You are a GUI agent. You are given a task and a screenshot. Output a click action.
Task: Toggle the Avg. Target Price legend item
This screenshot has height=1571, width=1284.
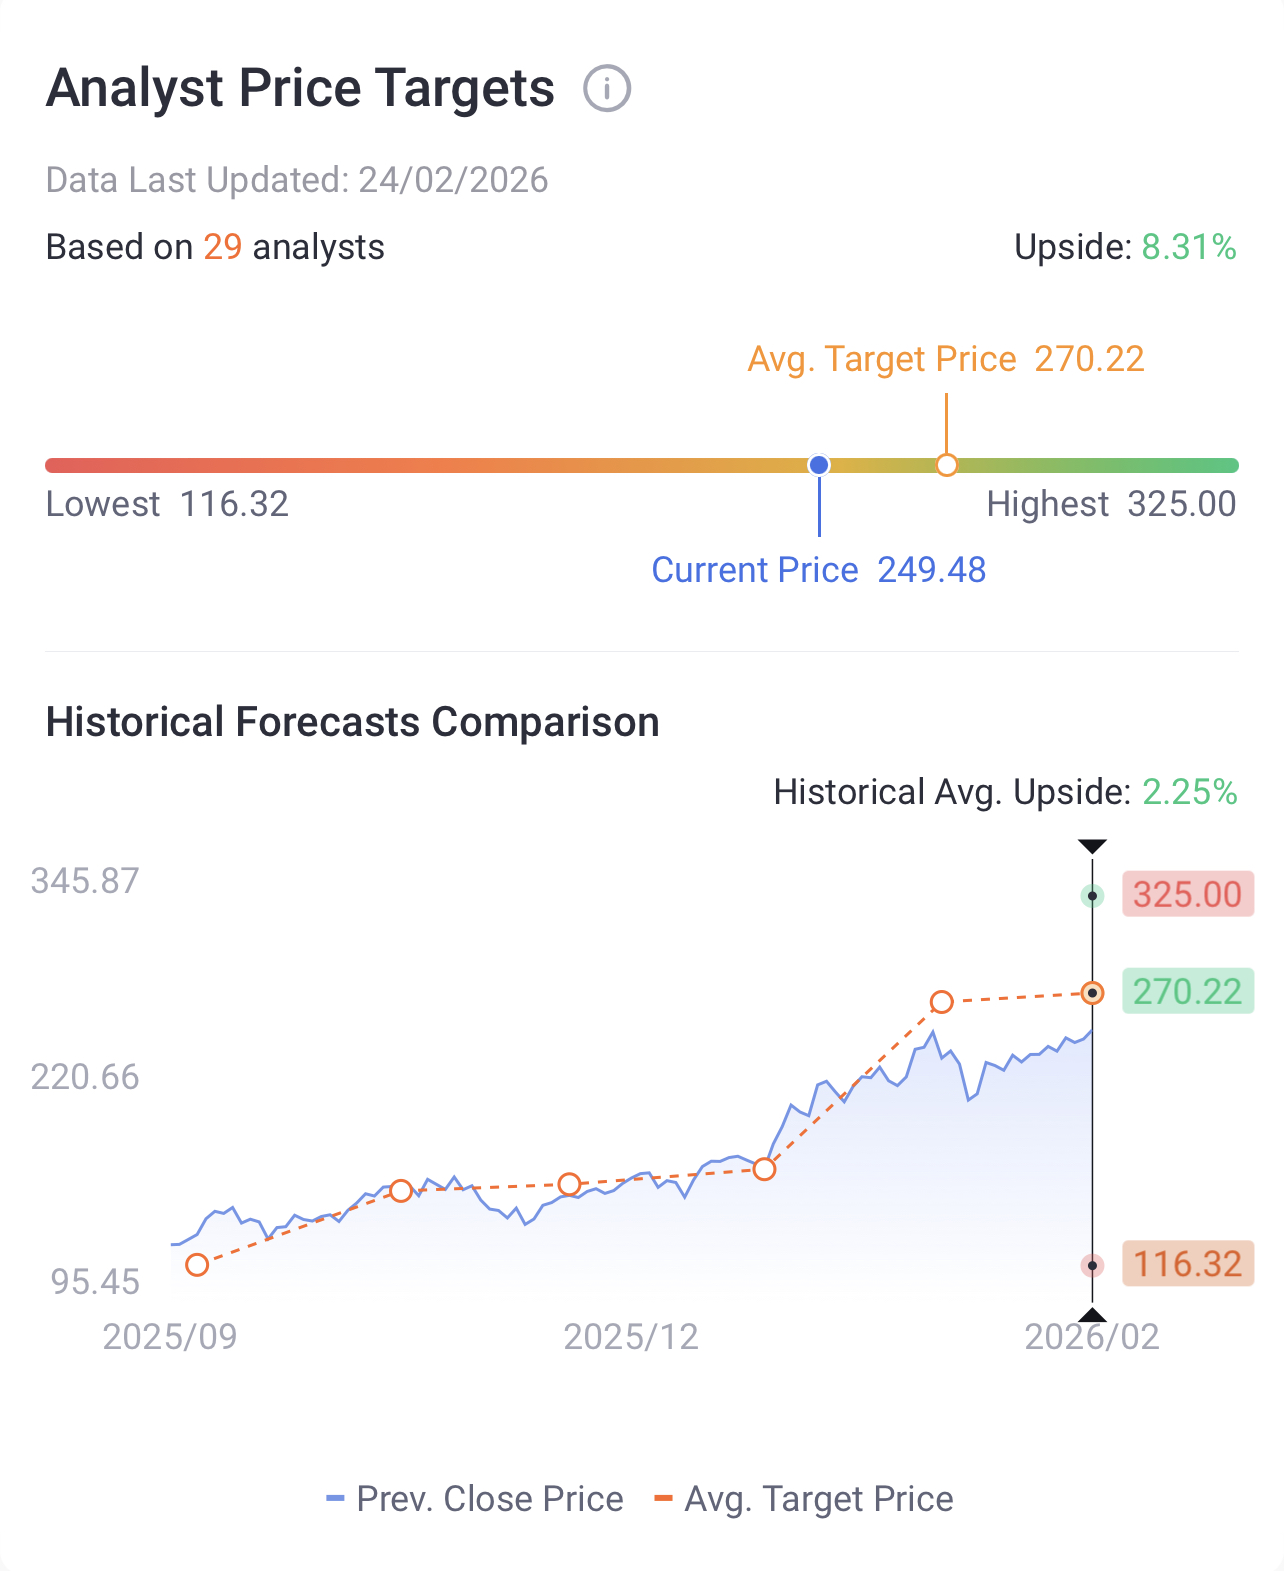(803, 1499)
